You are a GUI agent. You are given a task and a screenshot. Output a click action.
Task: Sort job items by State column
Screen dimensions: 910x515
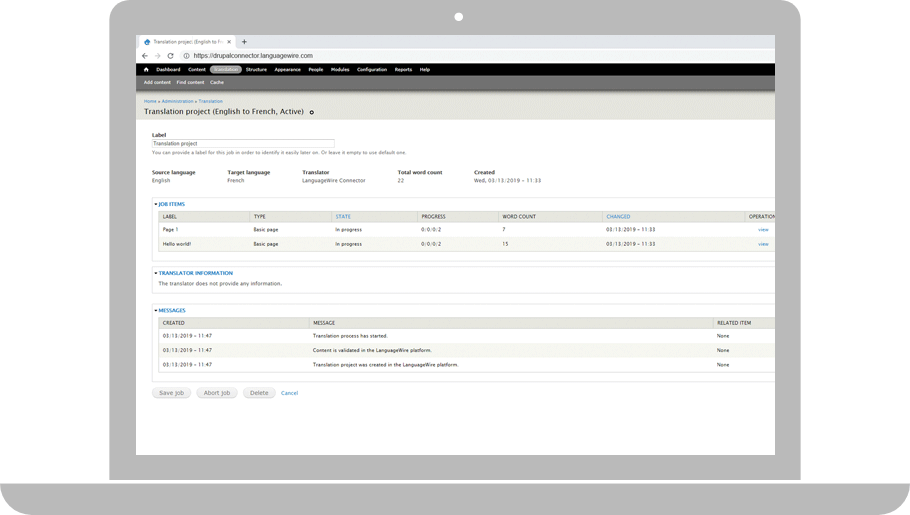click(343, 217)
